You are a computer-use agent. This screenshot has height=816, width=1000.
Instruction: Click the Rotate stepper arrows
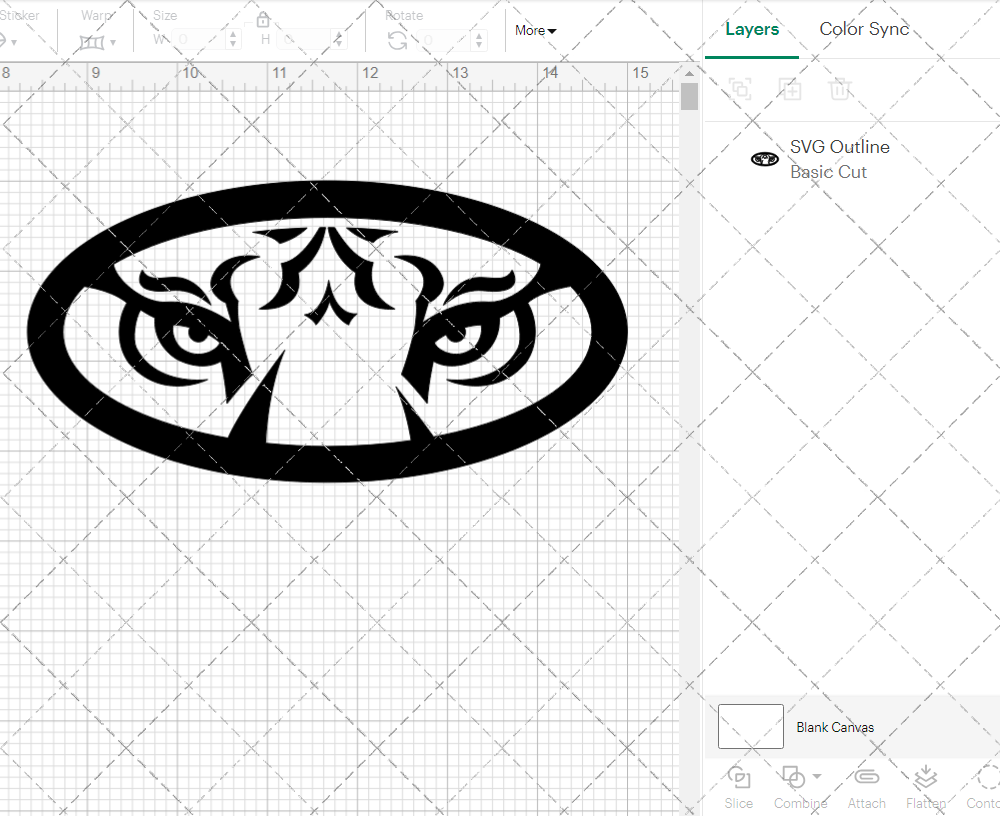pyautogui.click(x=478, y=40)
